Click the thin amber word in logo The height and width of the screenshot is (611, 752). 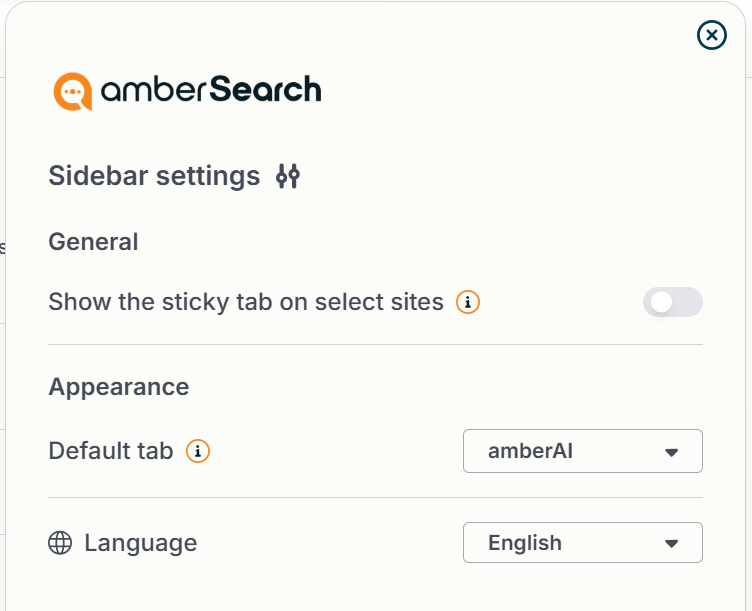(153, 90)
